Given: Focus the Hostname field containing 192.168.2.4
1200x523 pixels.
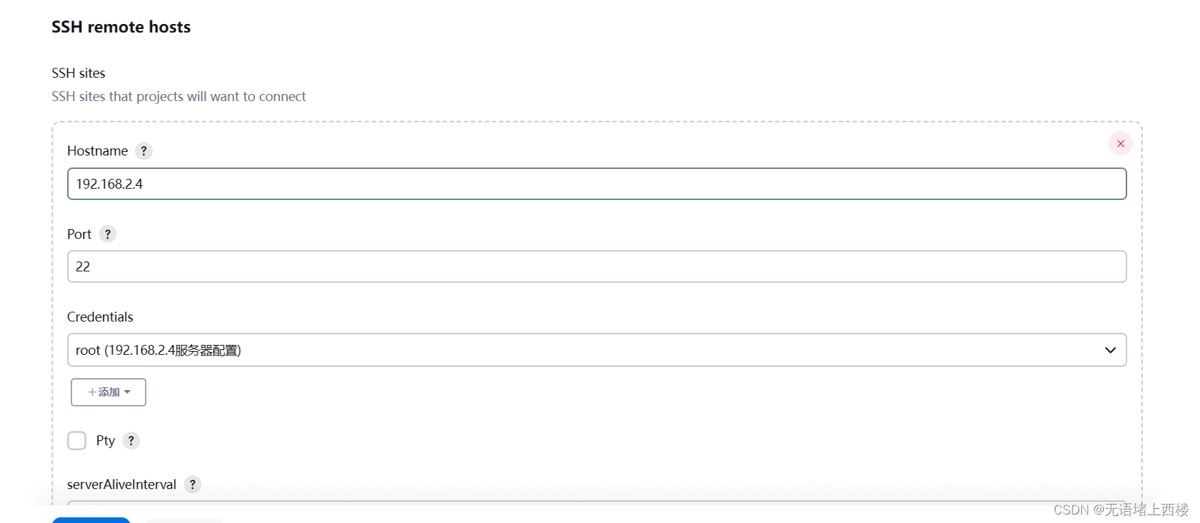Looking at the screenshot, I should (x=596, y=184).
